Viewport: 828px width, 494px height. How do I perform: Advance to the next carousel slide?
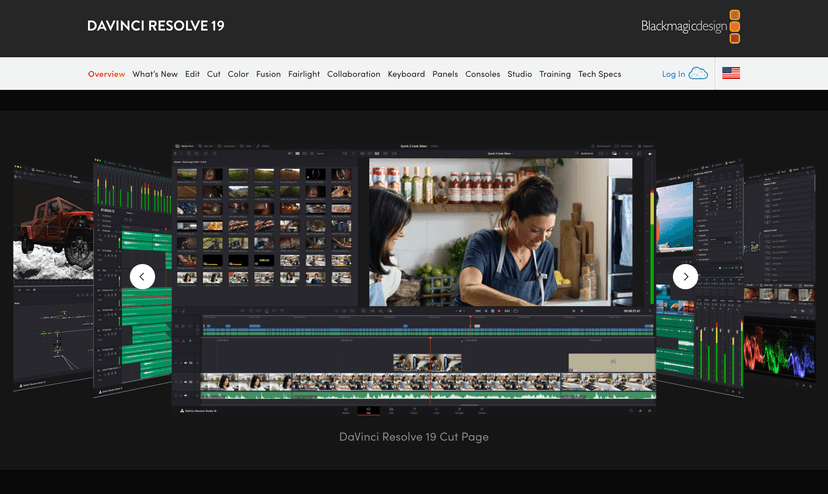click(x=685, y=276)
